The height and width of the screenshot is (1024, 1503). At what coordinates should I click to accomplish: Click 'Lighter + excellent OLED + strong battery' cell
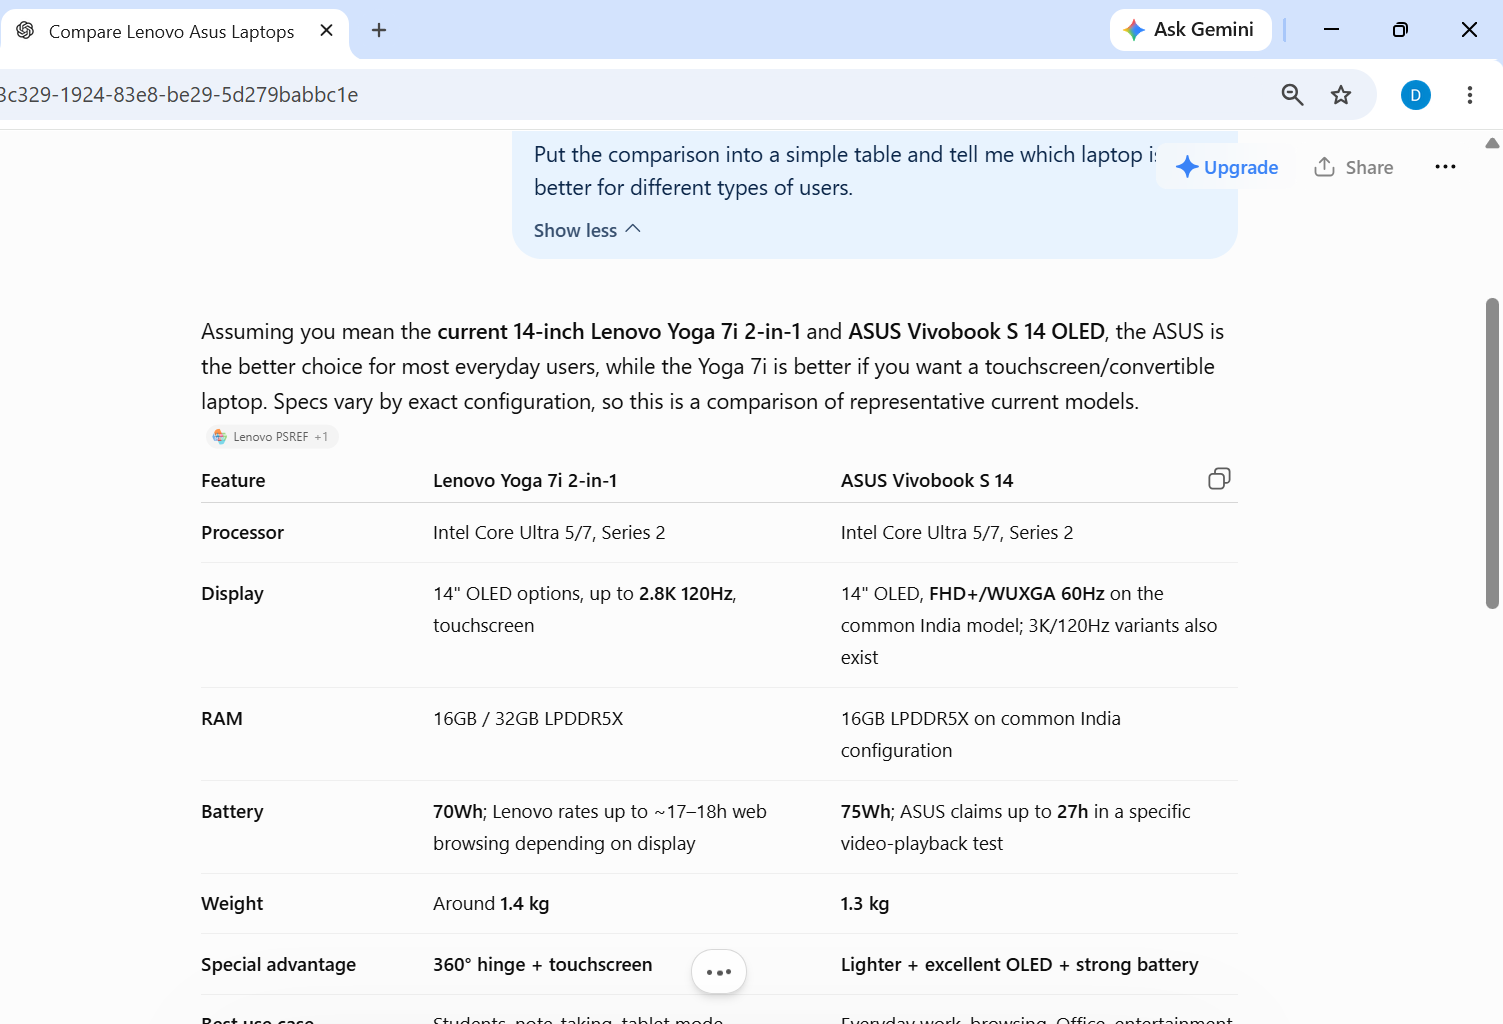point(1020,965)
